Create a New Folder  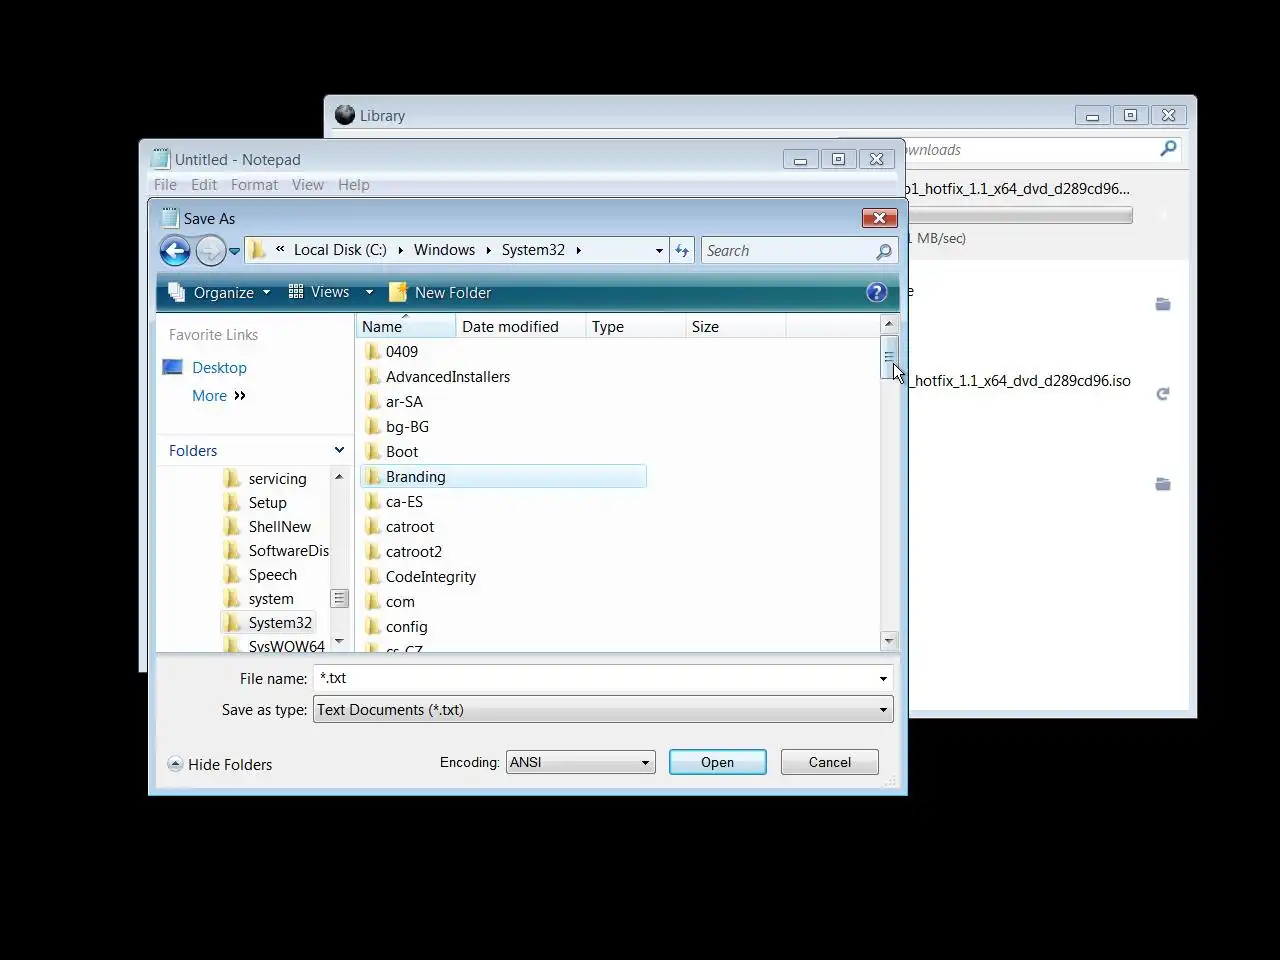tap(440, 293)
